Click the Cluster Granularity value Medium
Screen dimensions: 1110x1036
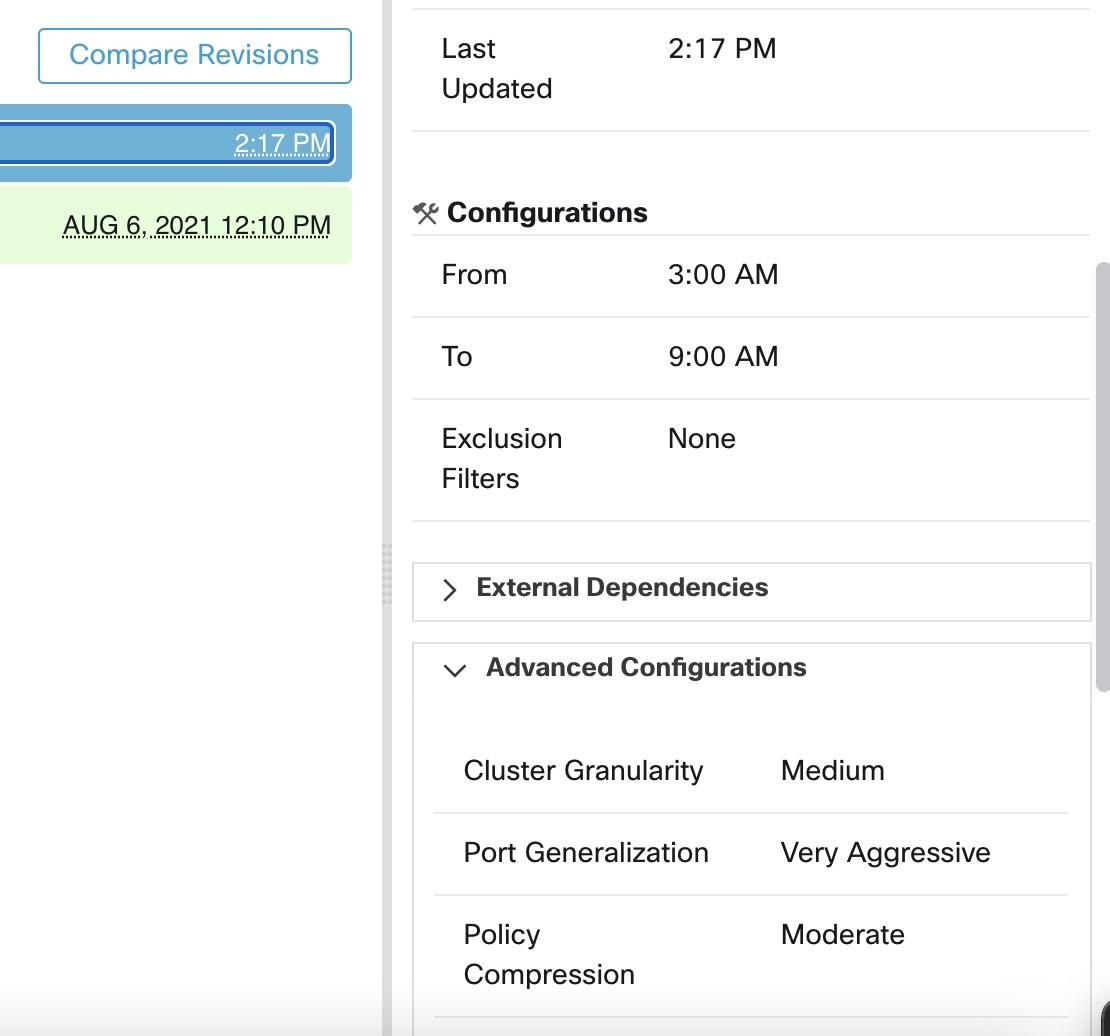tap(832, 771)
